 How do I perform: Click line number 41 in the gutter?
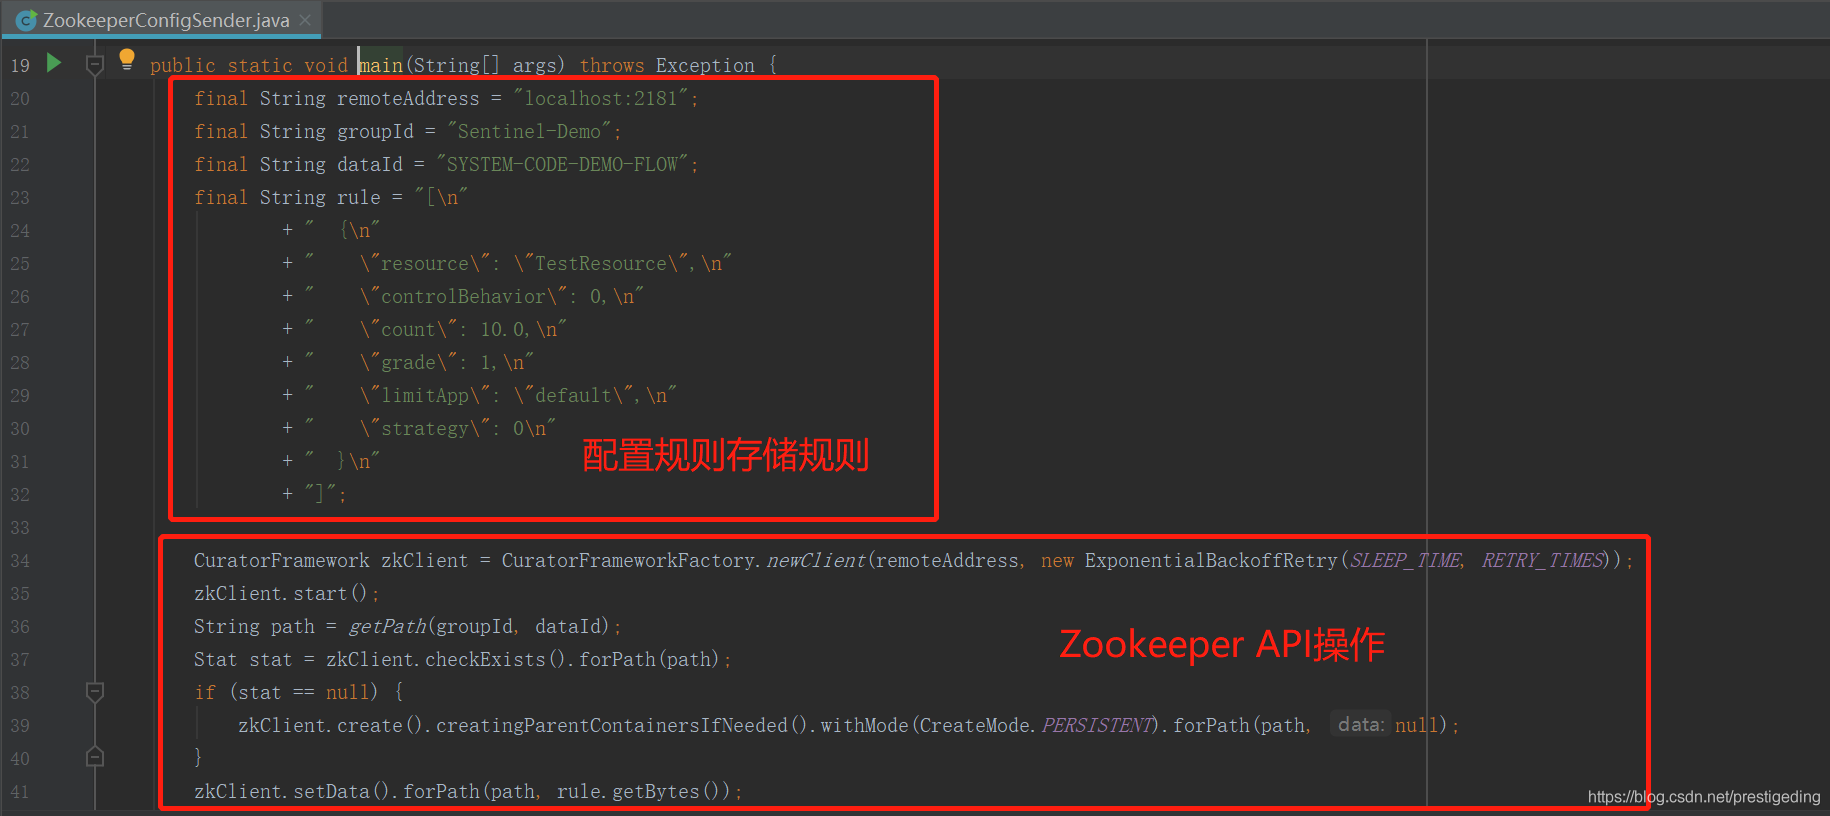click(x=20, y=791)
